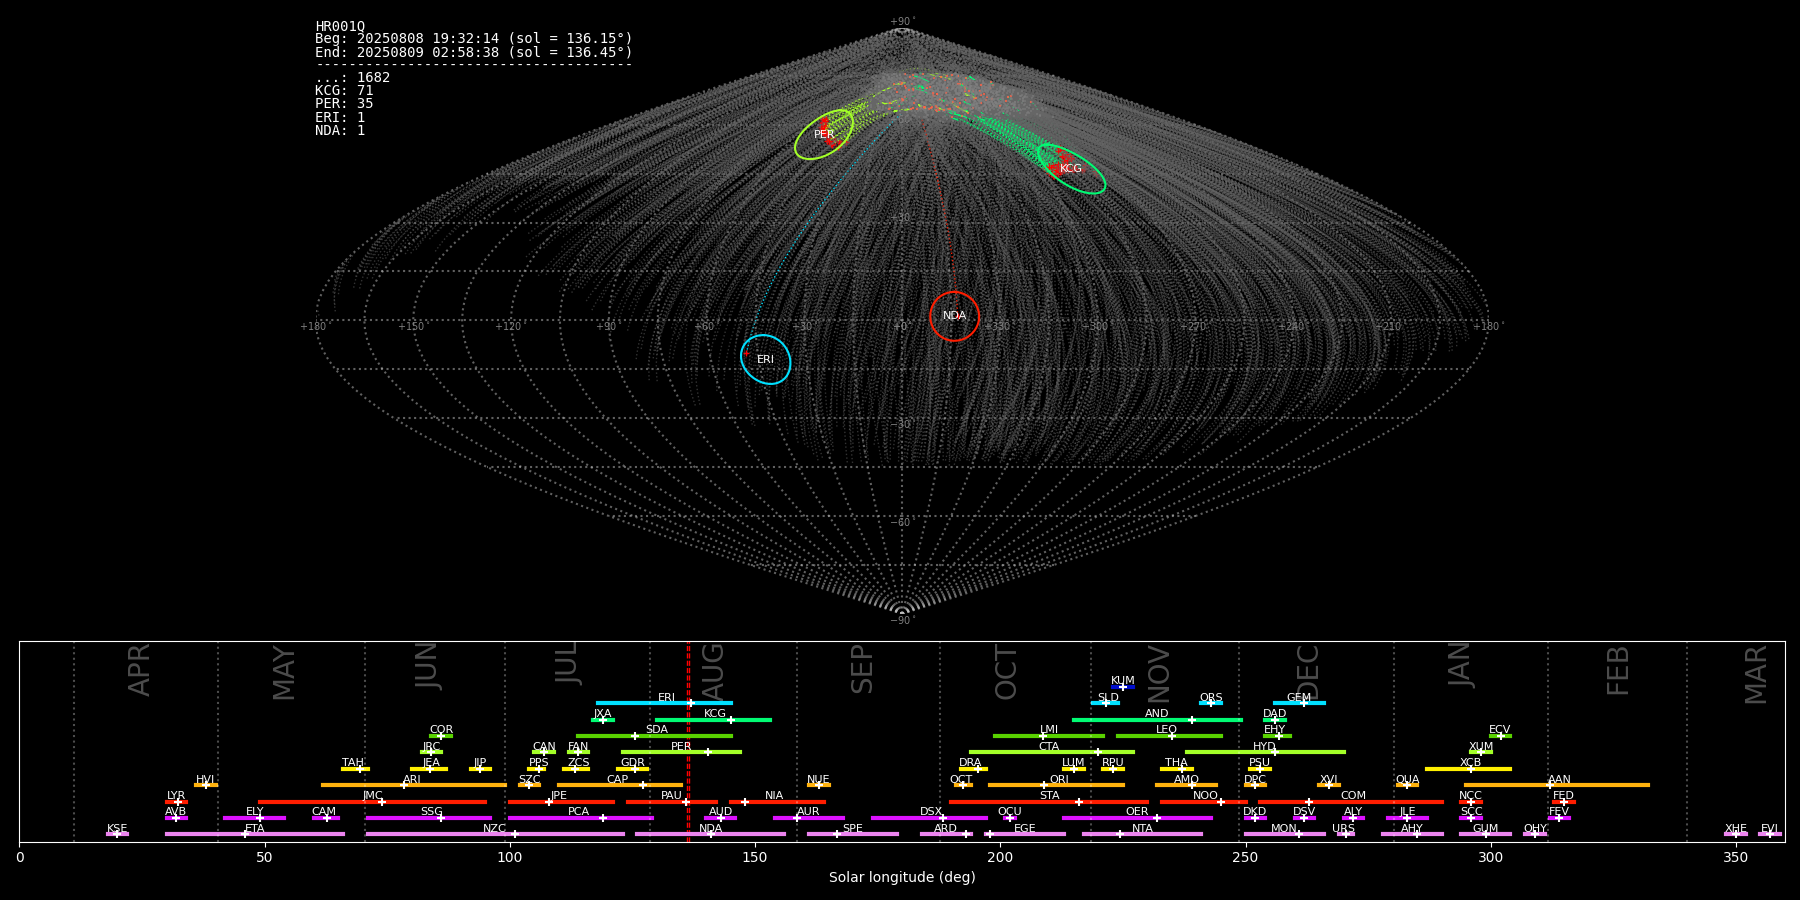The image size is (1800, 900).
Task: Click the +120° longitude label on map
Action: (510, 326)
